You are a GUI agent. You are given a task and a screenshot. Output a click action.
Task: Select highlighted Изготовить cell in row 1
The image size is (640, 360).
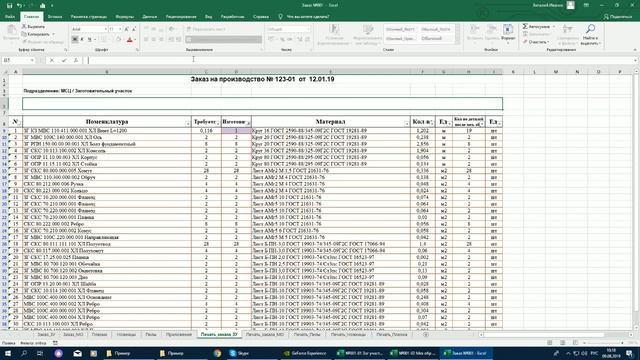point(236,131)
